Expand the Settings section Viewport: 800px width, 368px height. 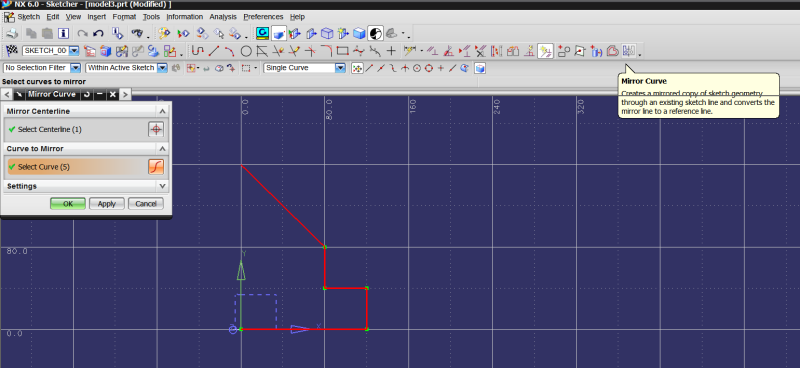point(162,186)
